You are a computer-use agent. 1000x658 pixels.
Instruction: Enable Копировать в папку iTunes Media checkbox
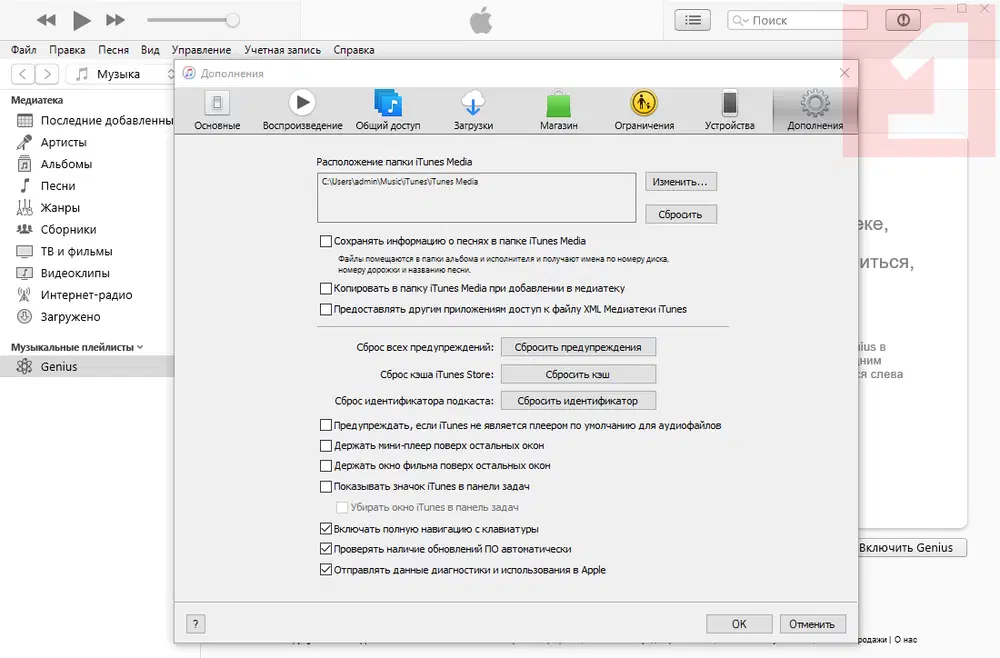[x=326, y=288]
